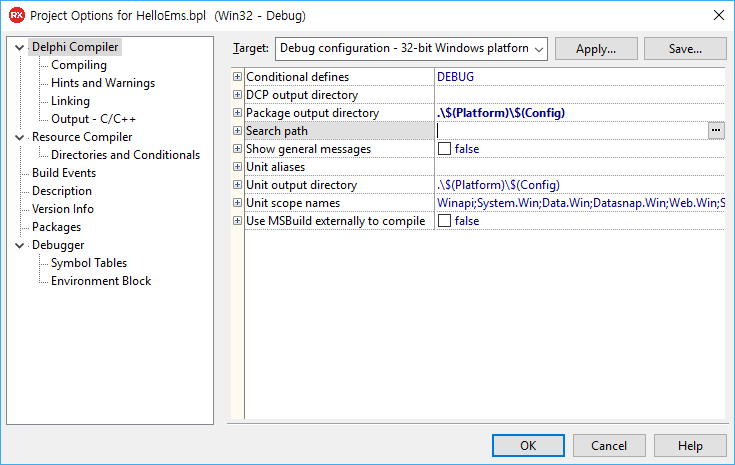Select Compiling in options tree
The width and height of the screenshot is (735, 465).
pos(79,65)
